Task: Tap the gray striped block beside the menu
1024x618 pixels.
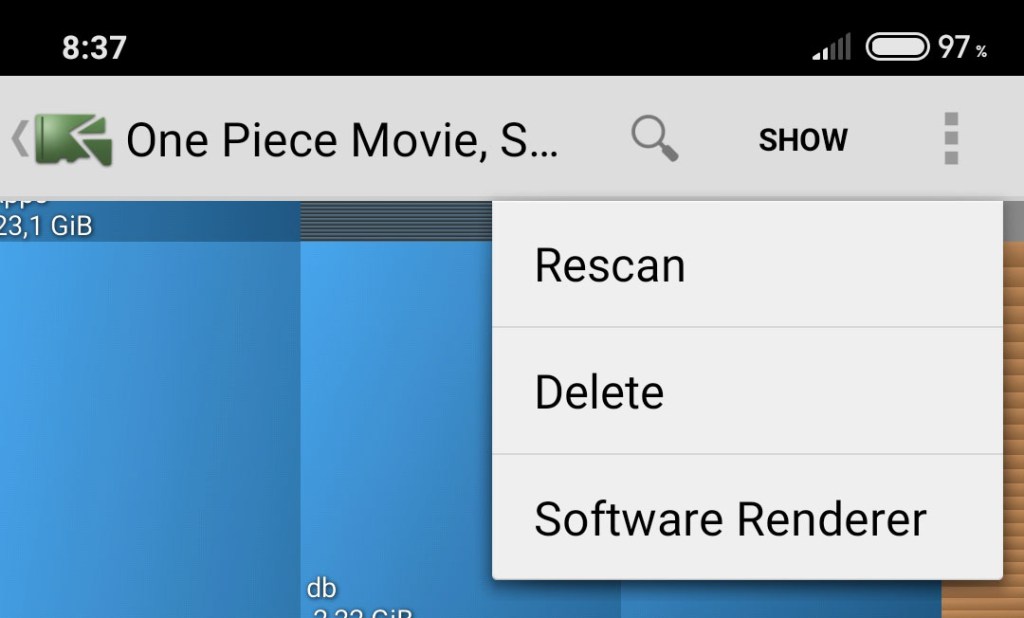Action: (396, 221)
